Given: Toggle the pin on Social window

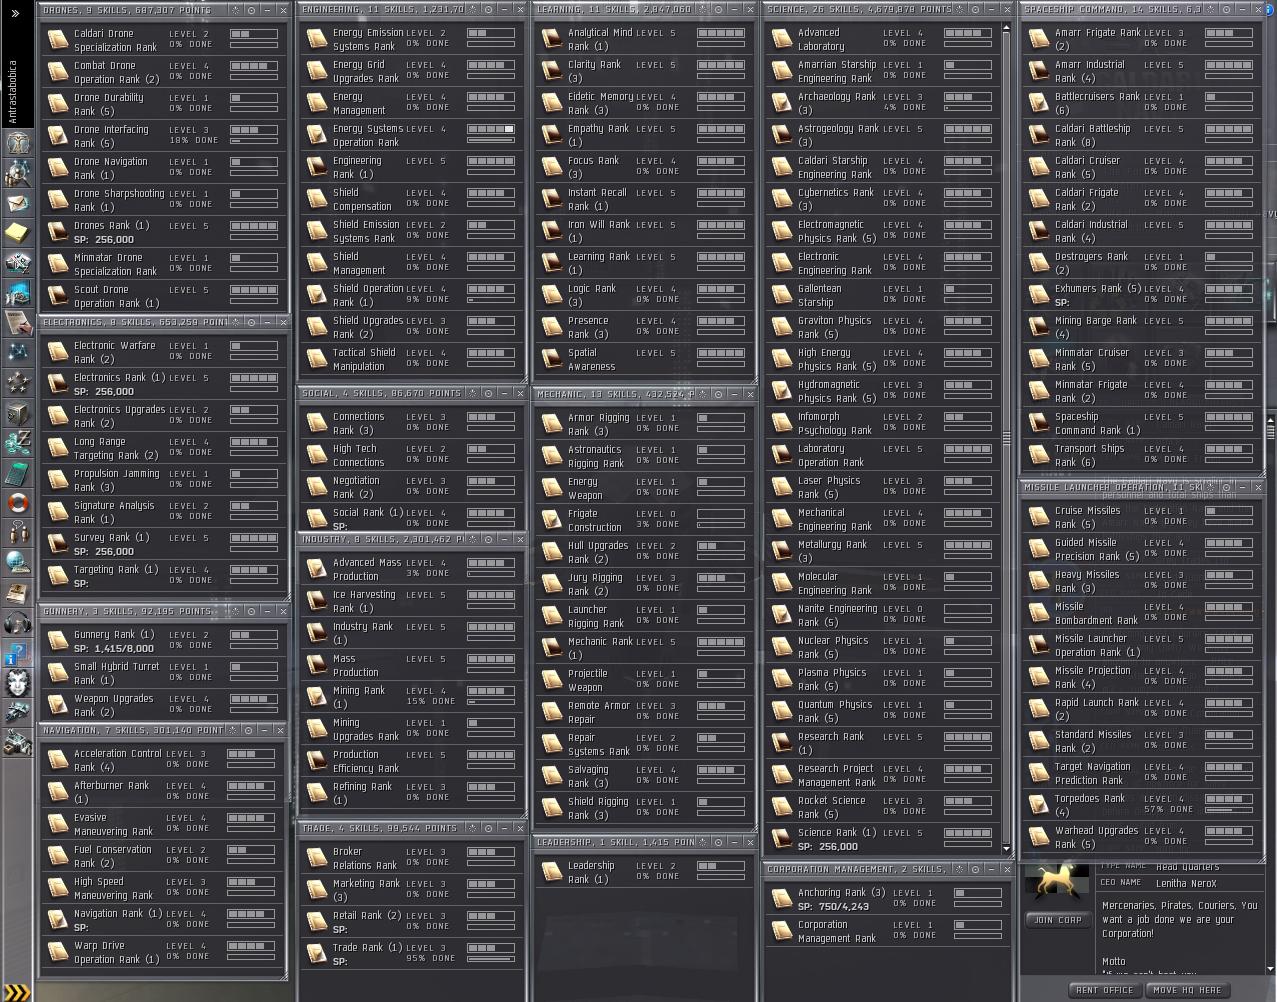Looking at the screenshot, I should [x=488, y=393].
